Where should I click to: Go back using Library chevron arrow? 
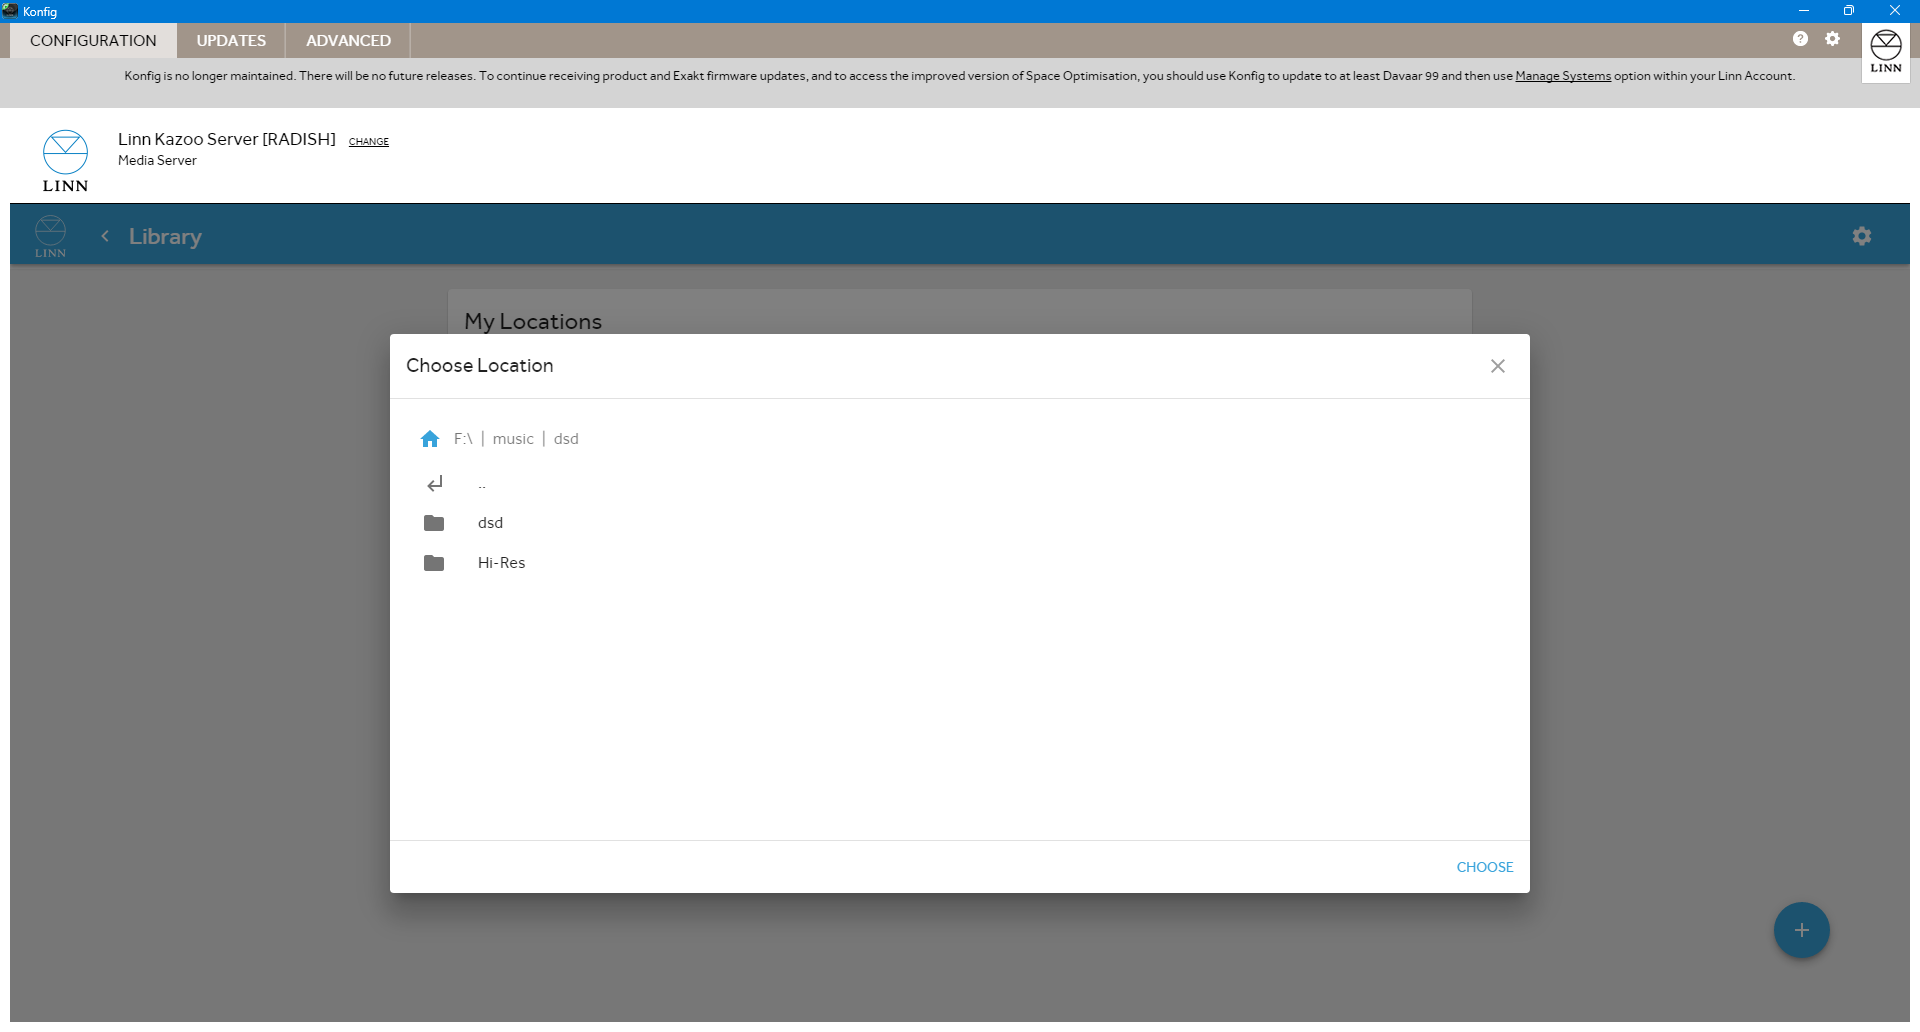105,236
